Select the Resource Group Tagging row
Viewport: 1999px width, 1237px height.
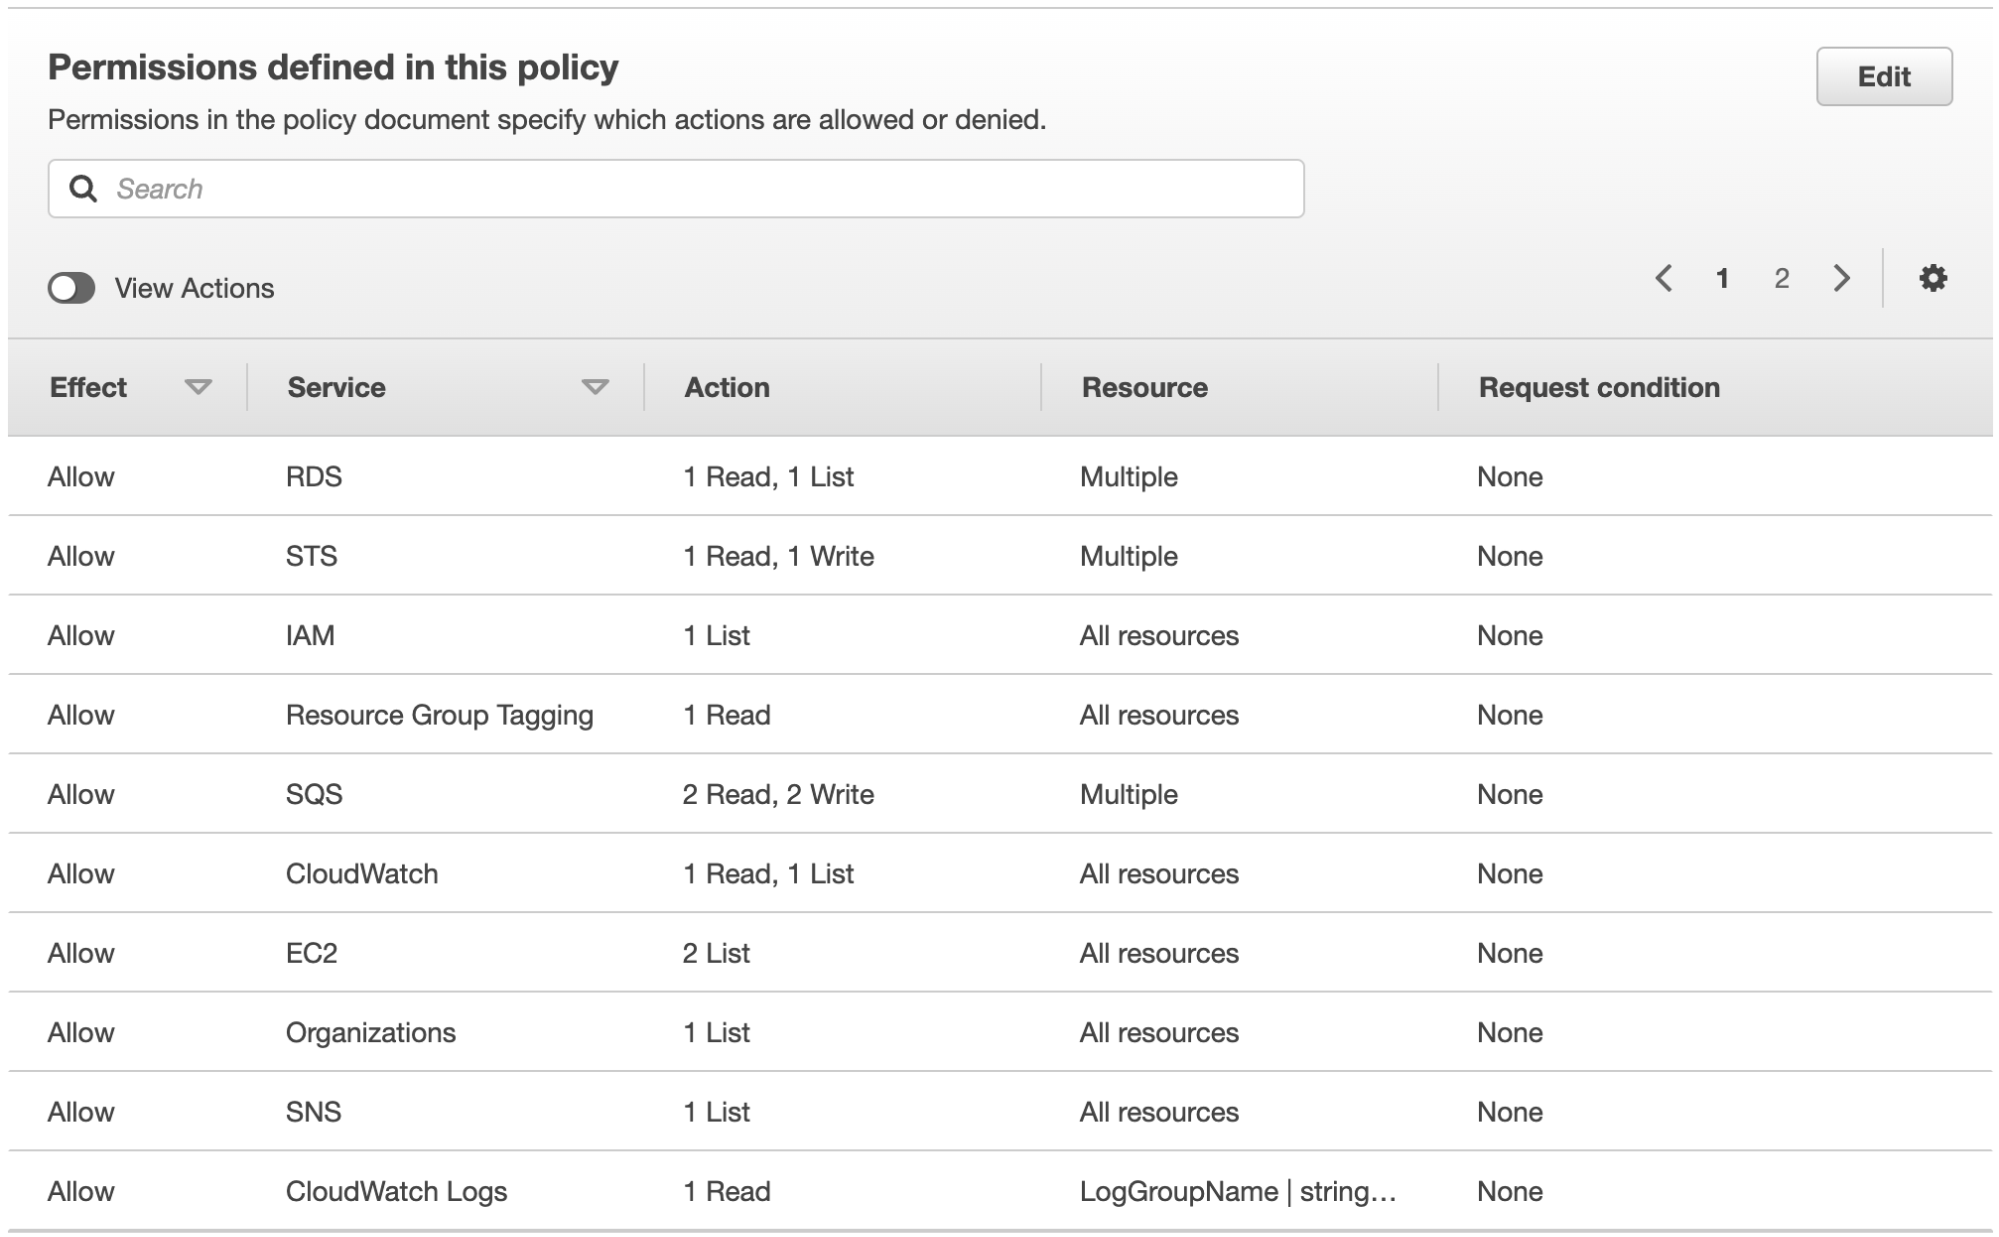439,715
